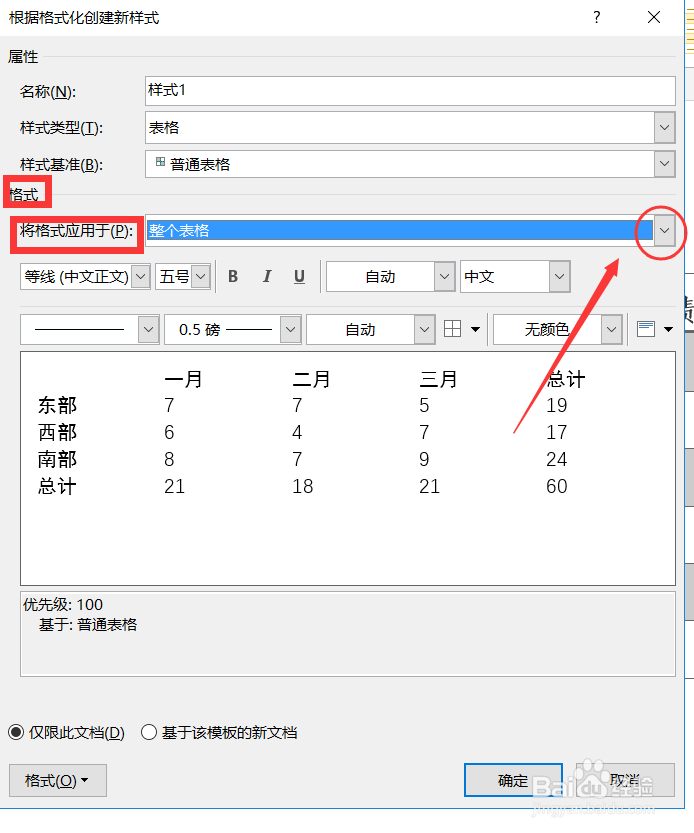The height and width of the screenshot is (833, 694).
Task: Click the cell alignment icon
Action: pos(646,329)
